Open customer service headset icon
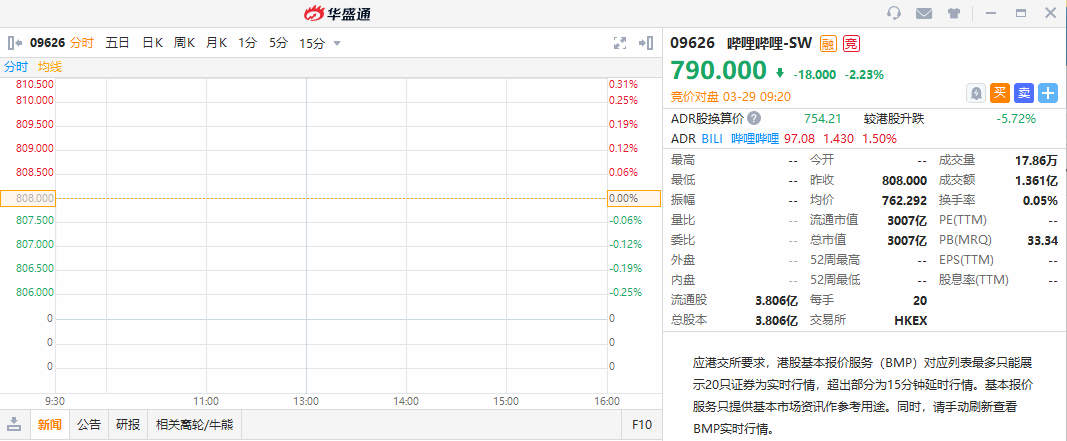The width and height of the screenshot is (1067, 441). [894, 13]
